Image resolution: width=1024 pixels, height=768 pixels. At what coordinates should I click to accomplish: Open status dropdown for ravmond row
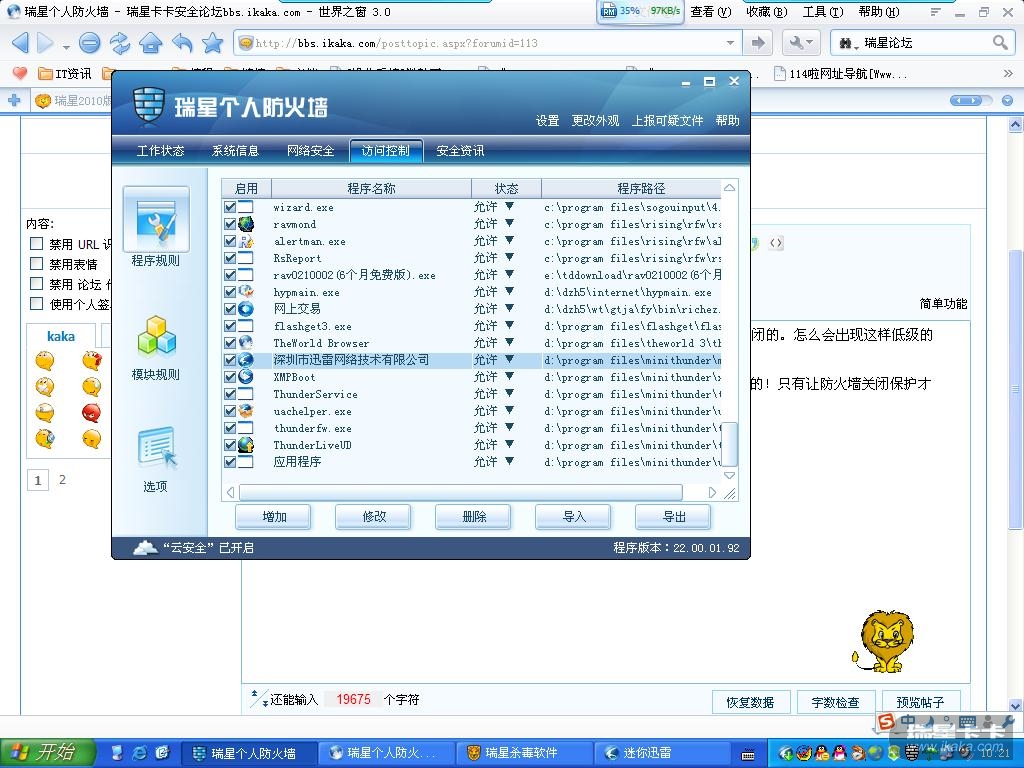509,223
